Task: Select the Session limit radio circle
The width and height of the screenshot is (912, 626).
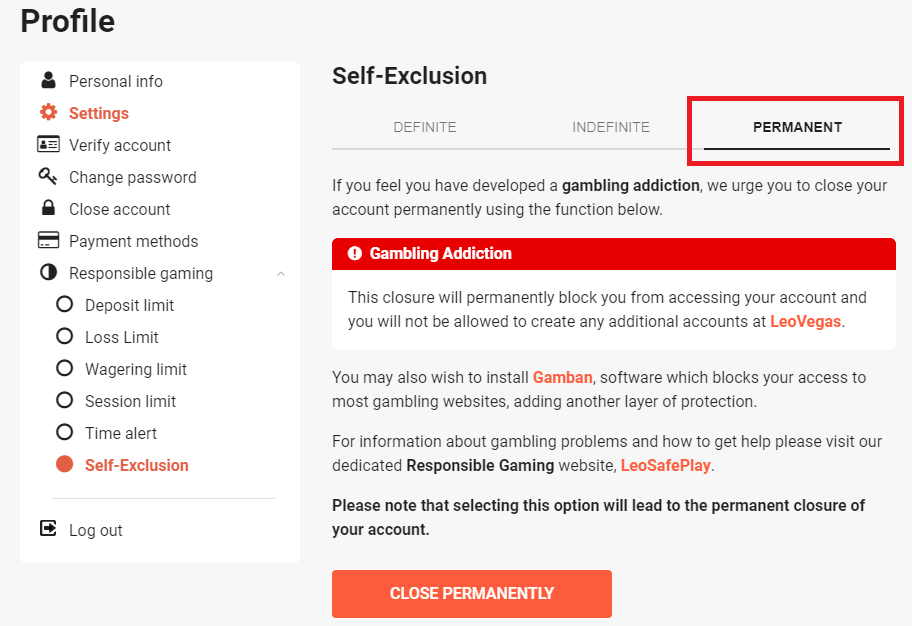Action: (x=65, y=400)
